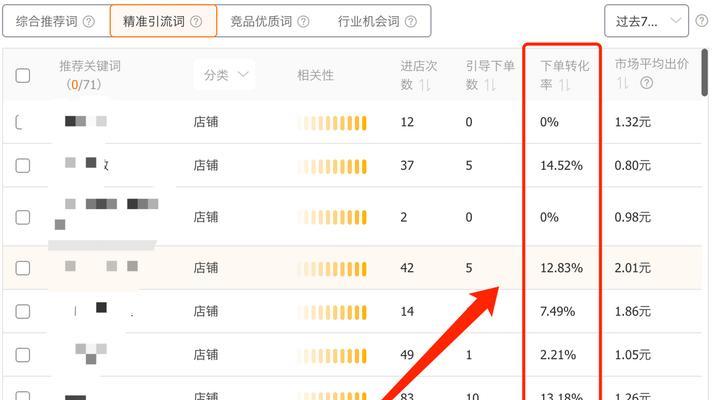Click 1.05元 average bid cell
Viewport: 715px width, 400px height.
[632, 355]
